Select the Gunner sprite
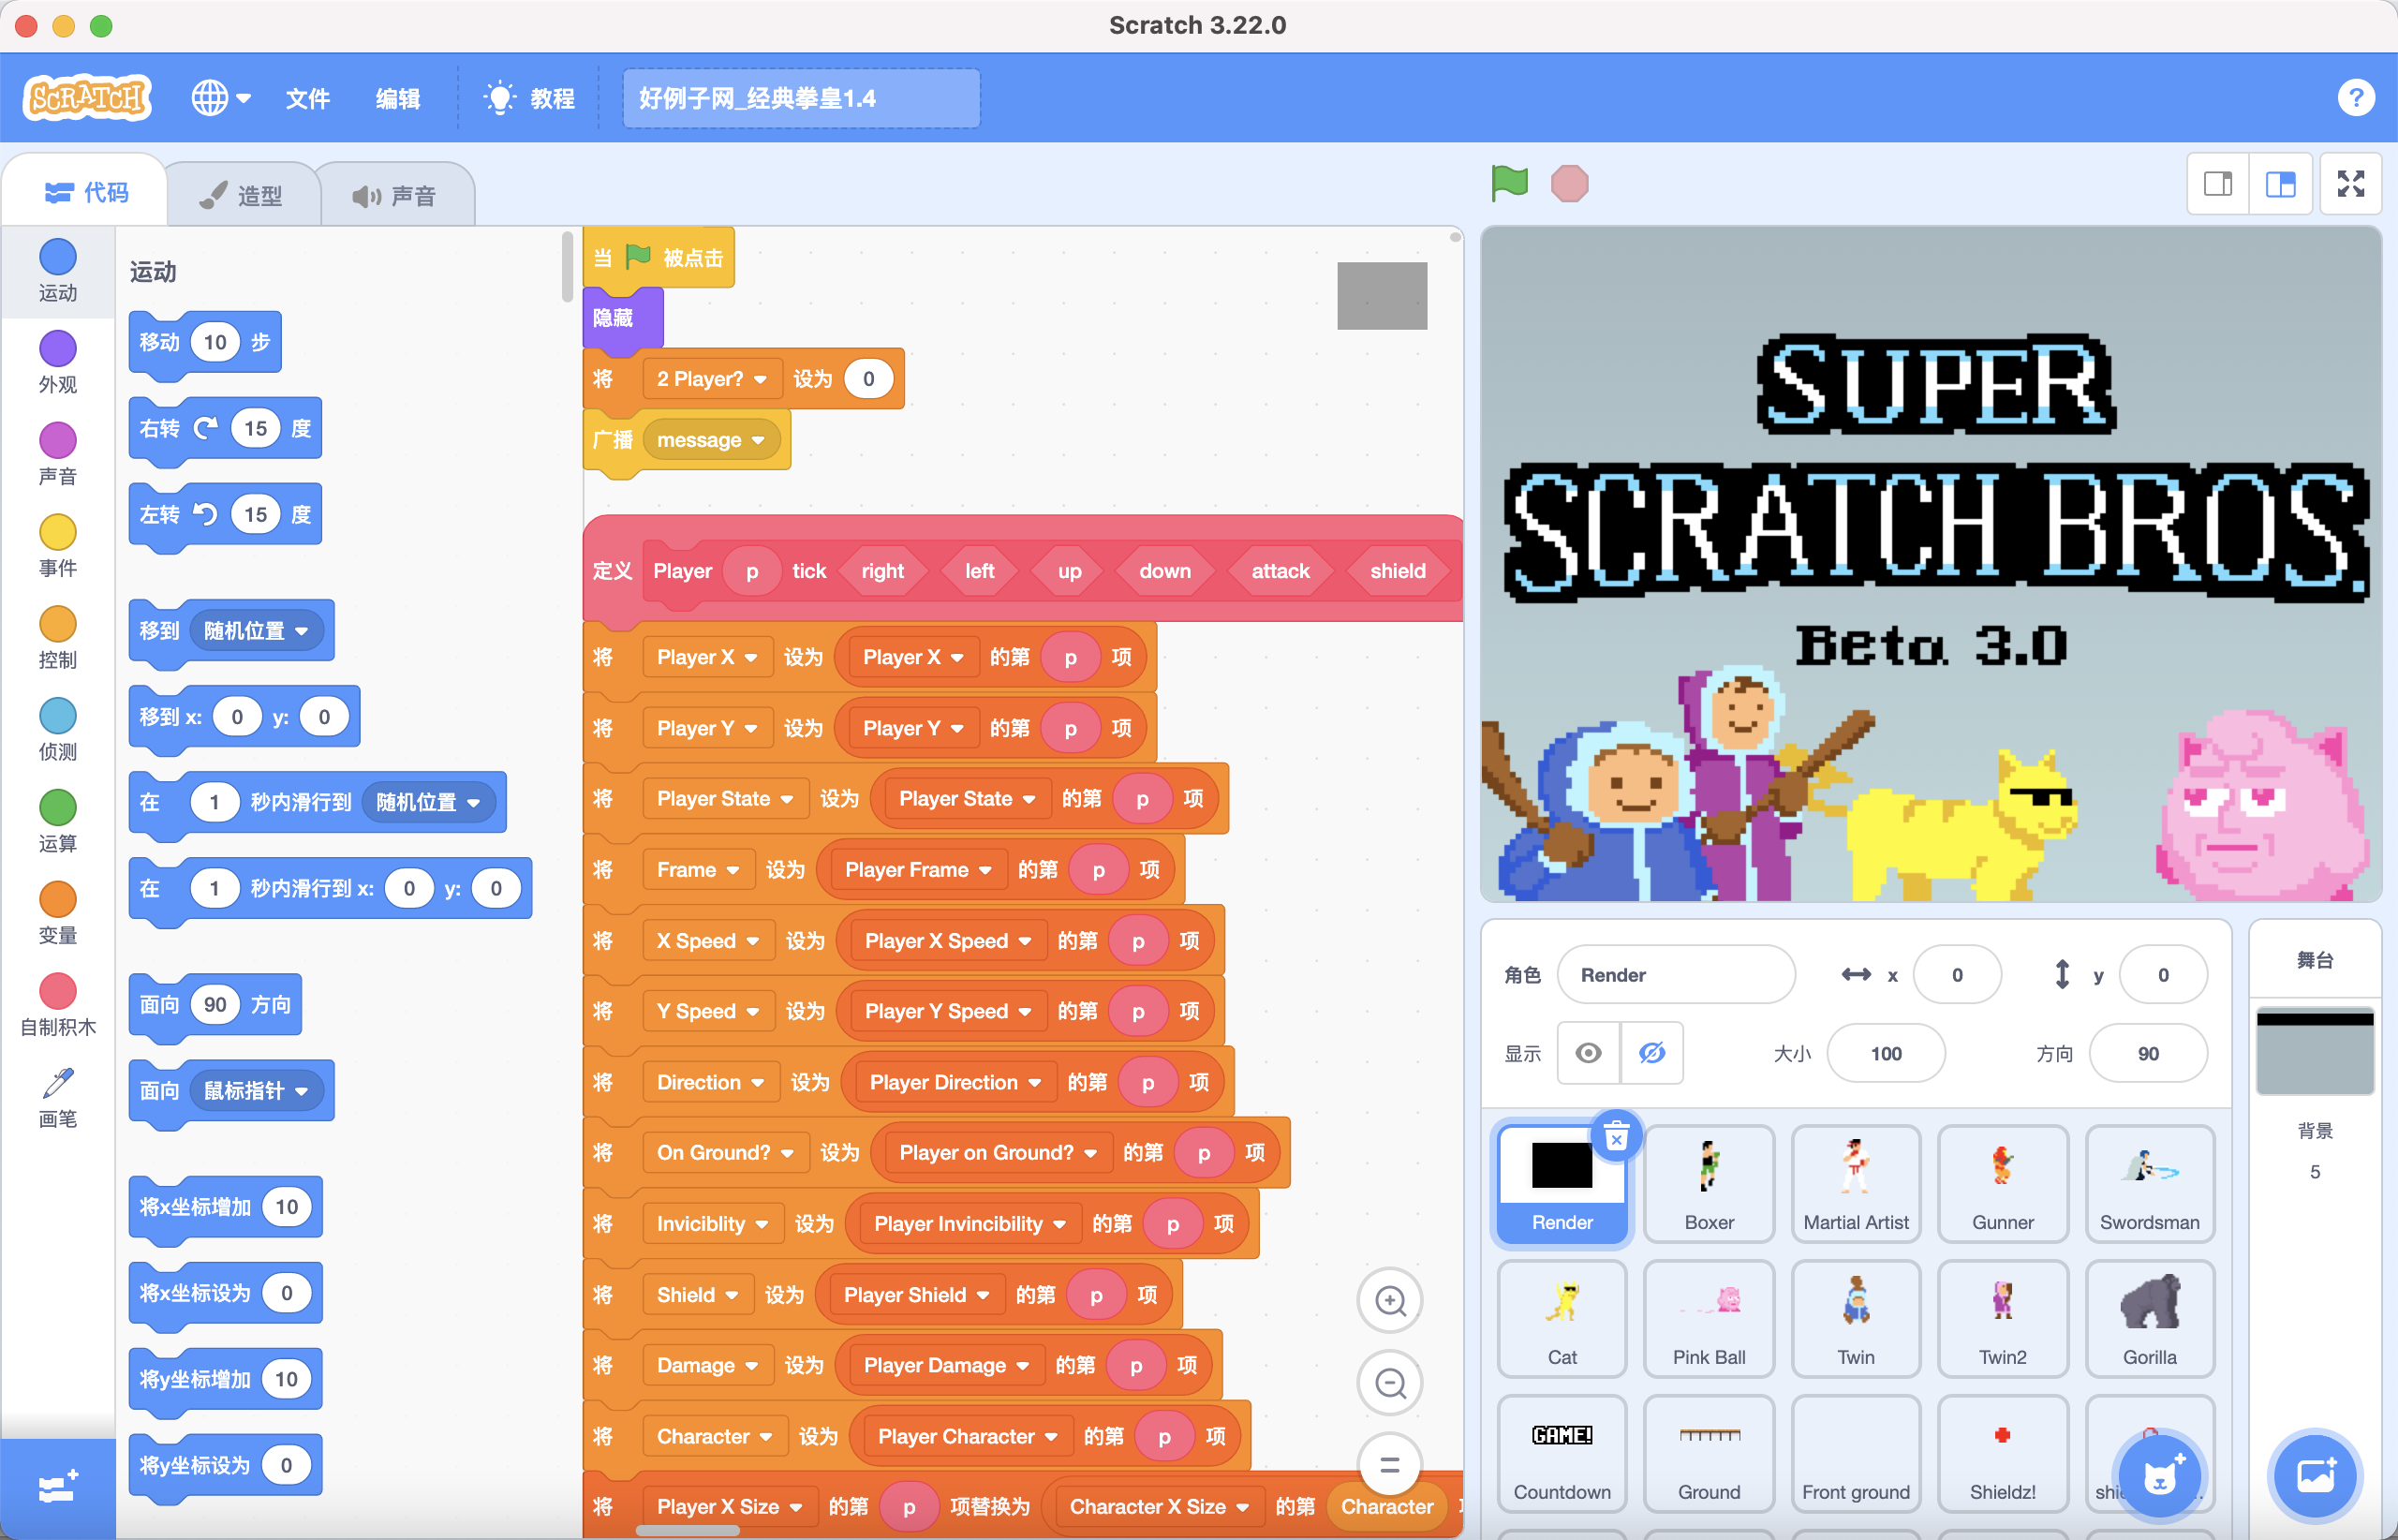Image resolution: width=2398 pixels, height=1540 pixels. (x=2003, y=1184)
